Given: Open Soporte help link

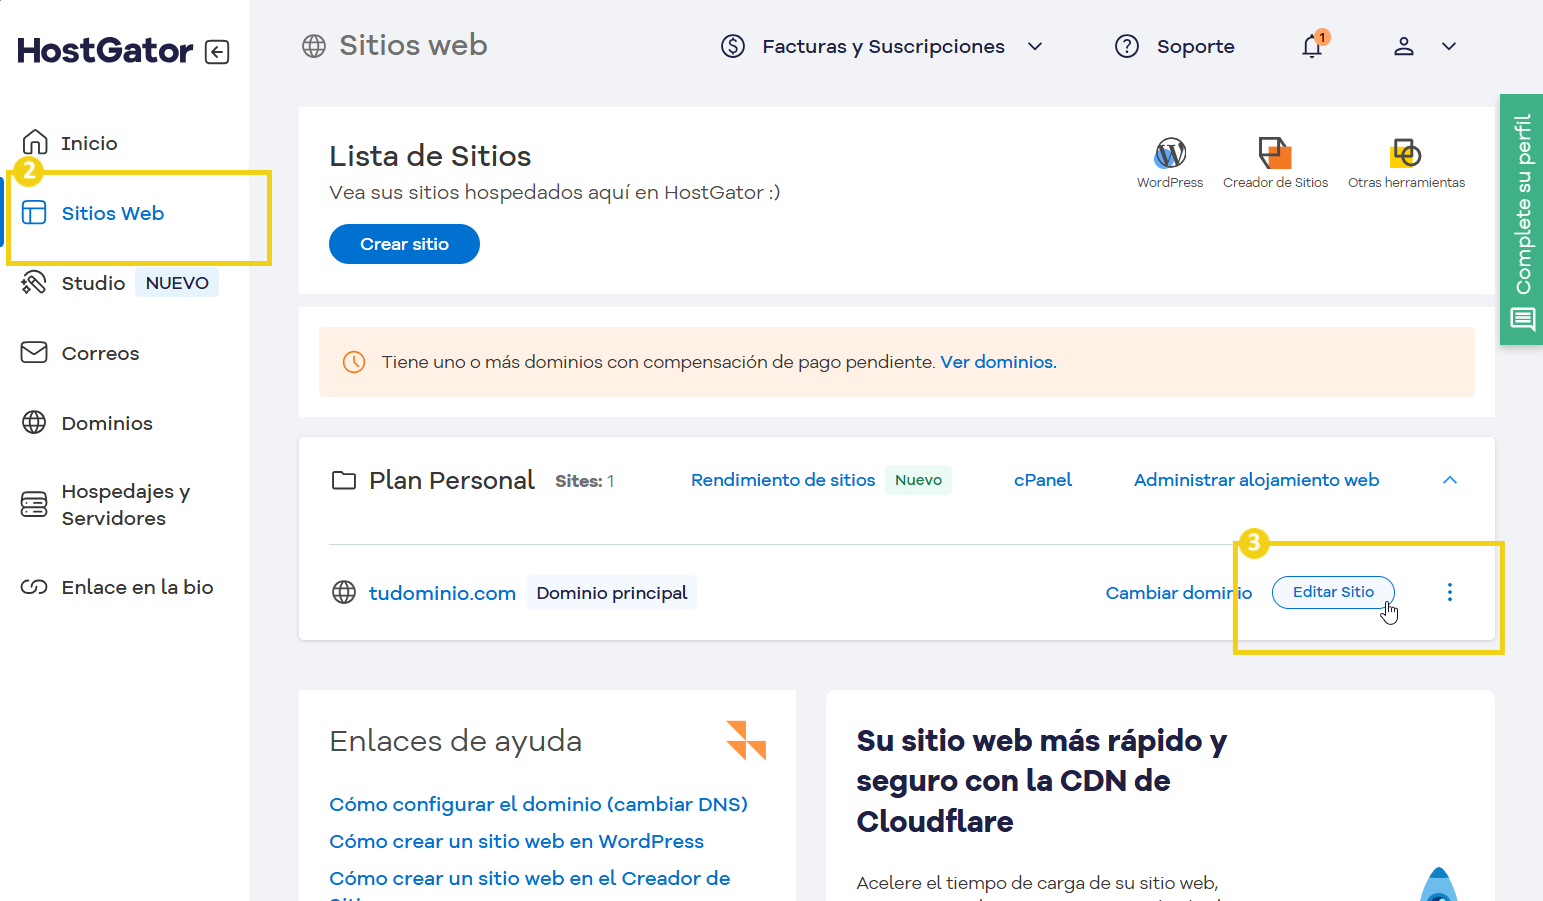Looking at the screenshot, I should click(x=1195, y=46).
